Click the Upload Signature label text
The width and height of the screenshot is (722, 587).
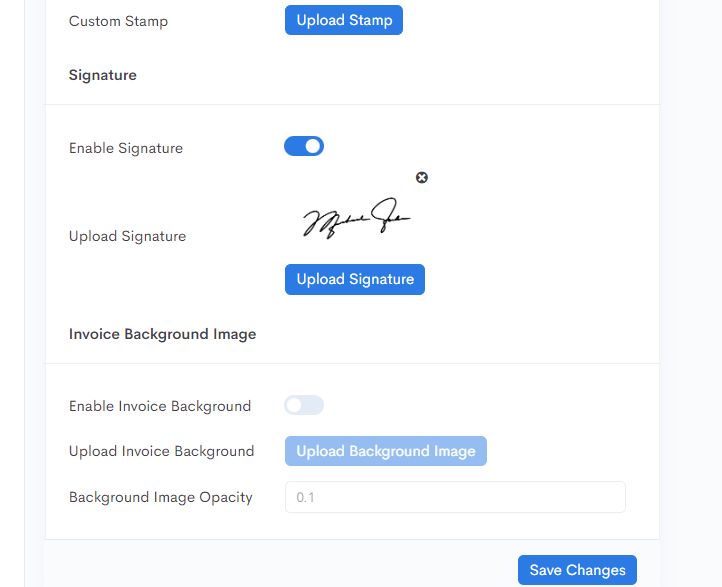(128, 236)
